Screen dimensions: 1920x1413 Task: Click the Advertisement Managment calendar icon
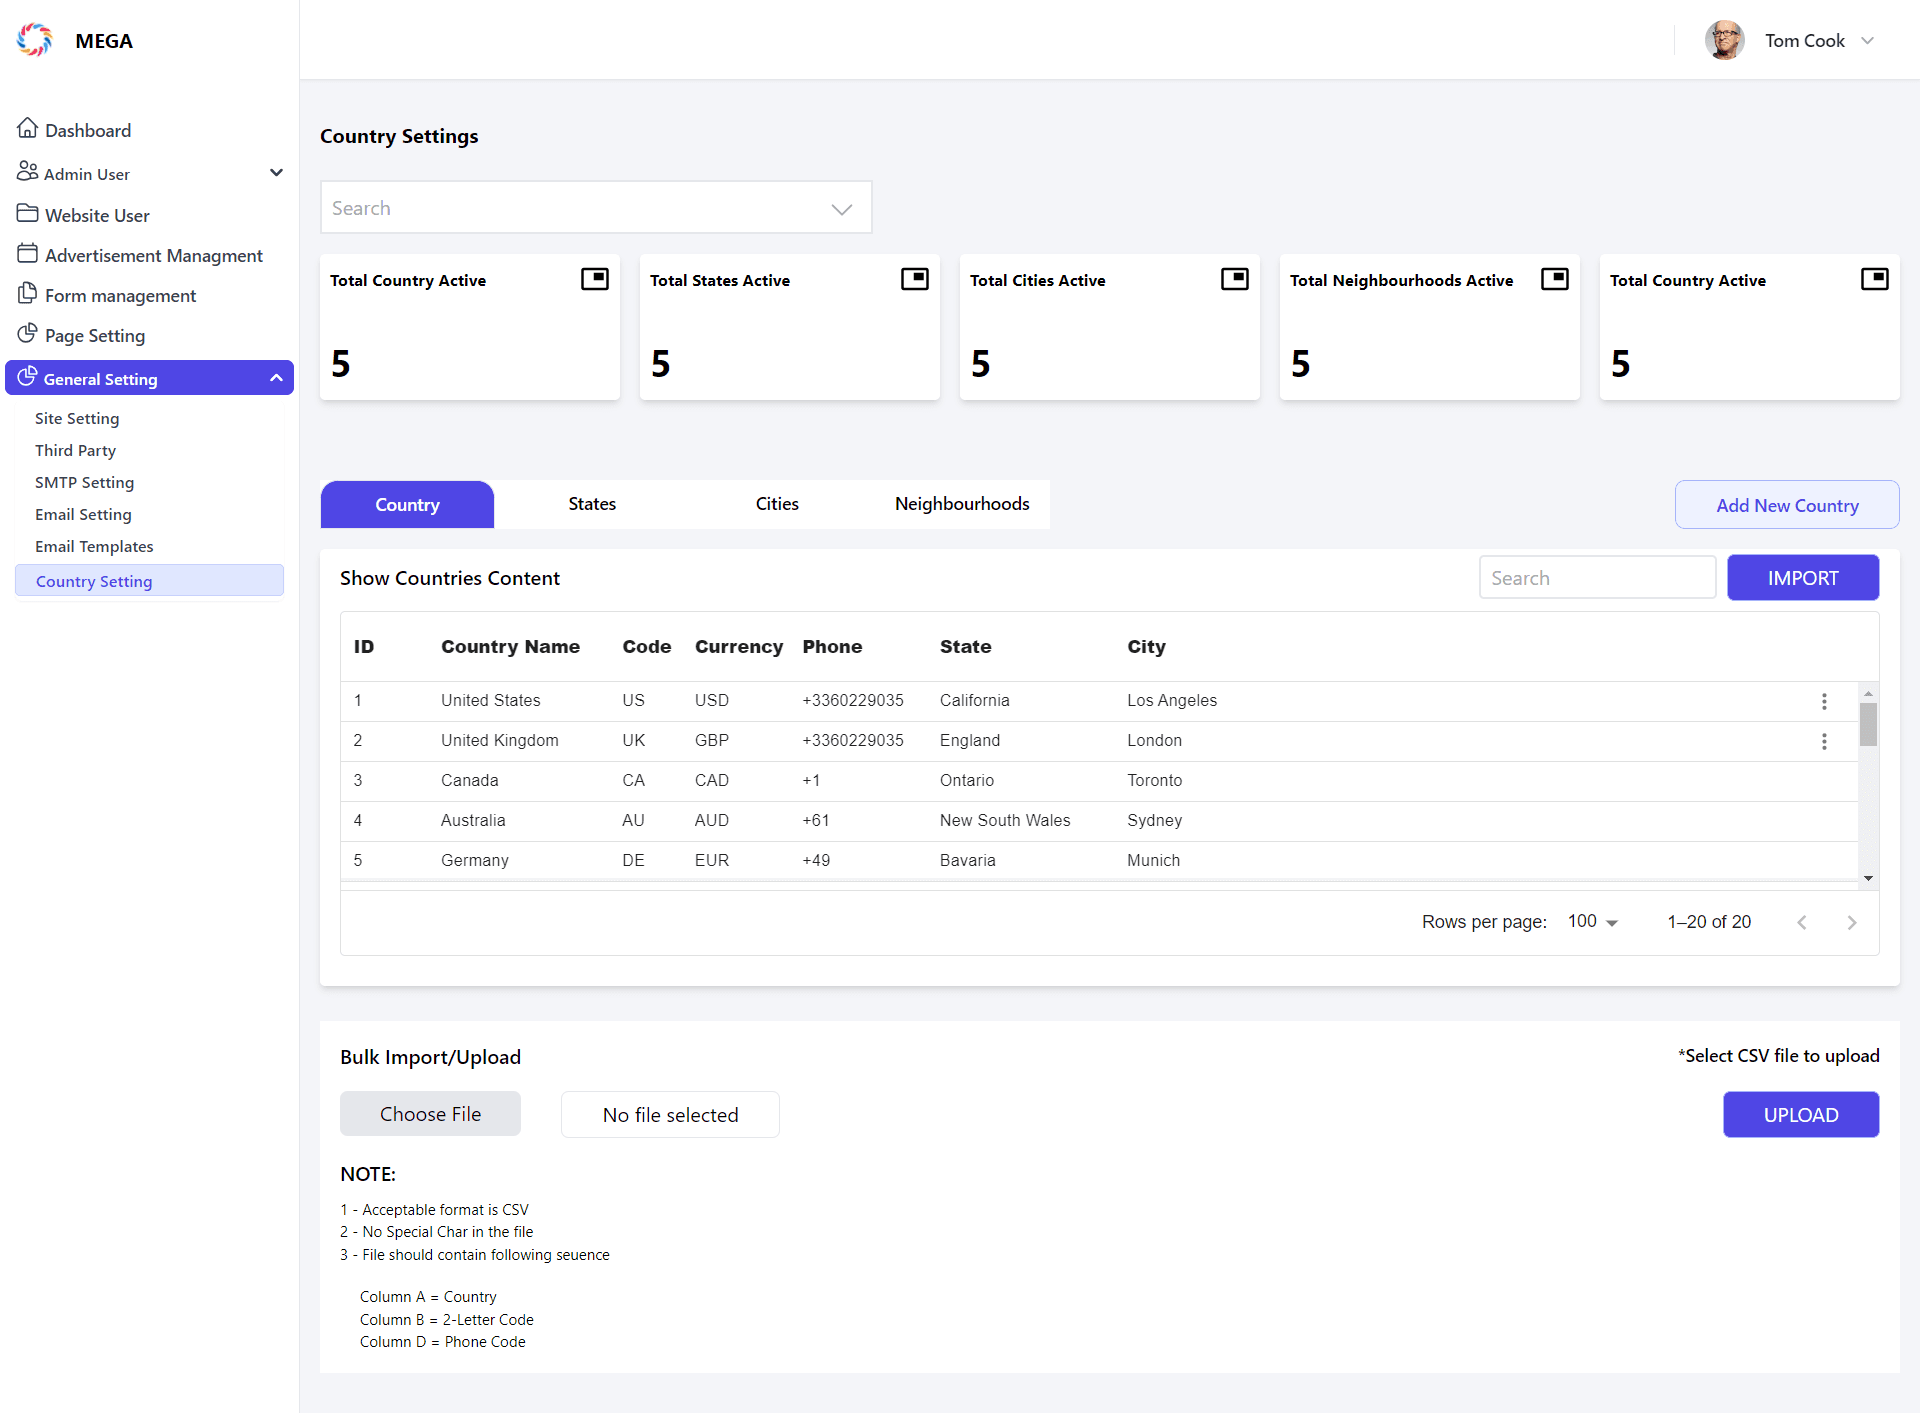coord(28,253)
